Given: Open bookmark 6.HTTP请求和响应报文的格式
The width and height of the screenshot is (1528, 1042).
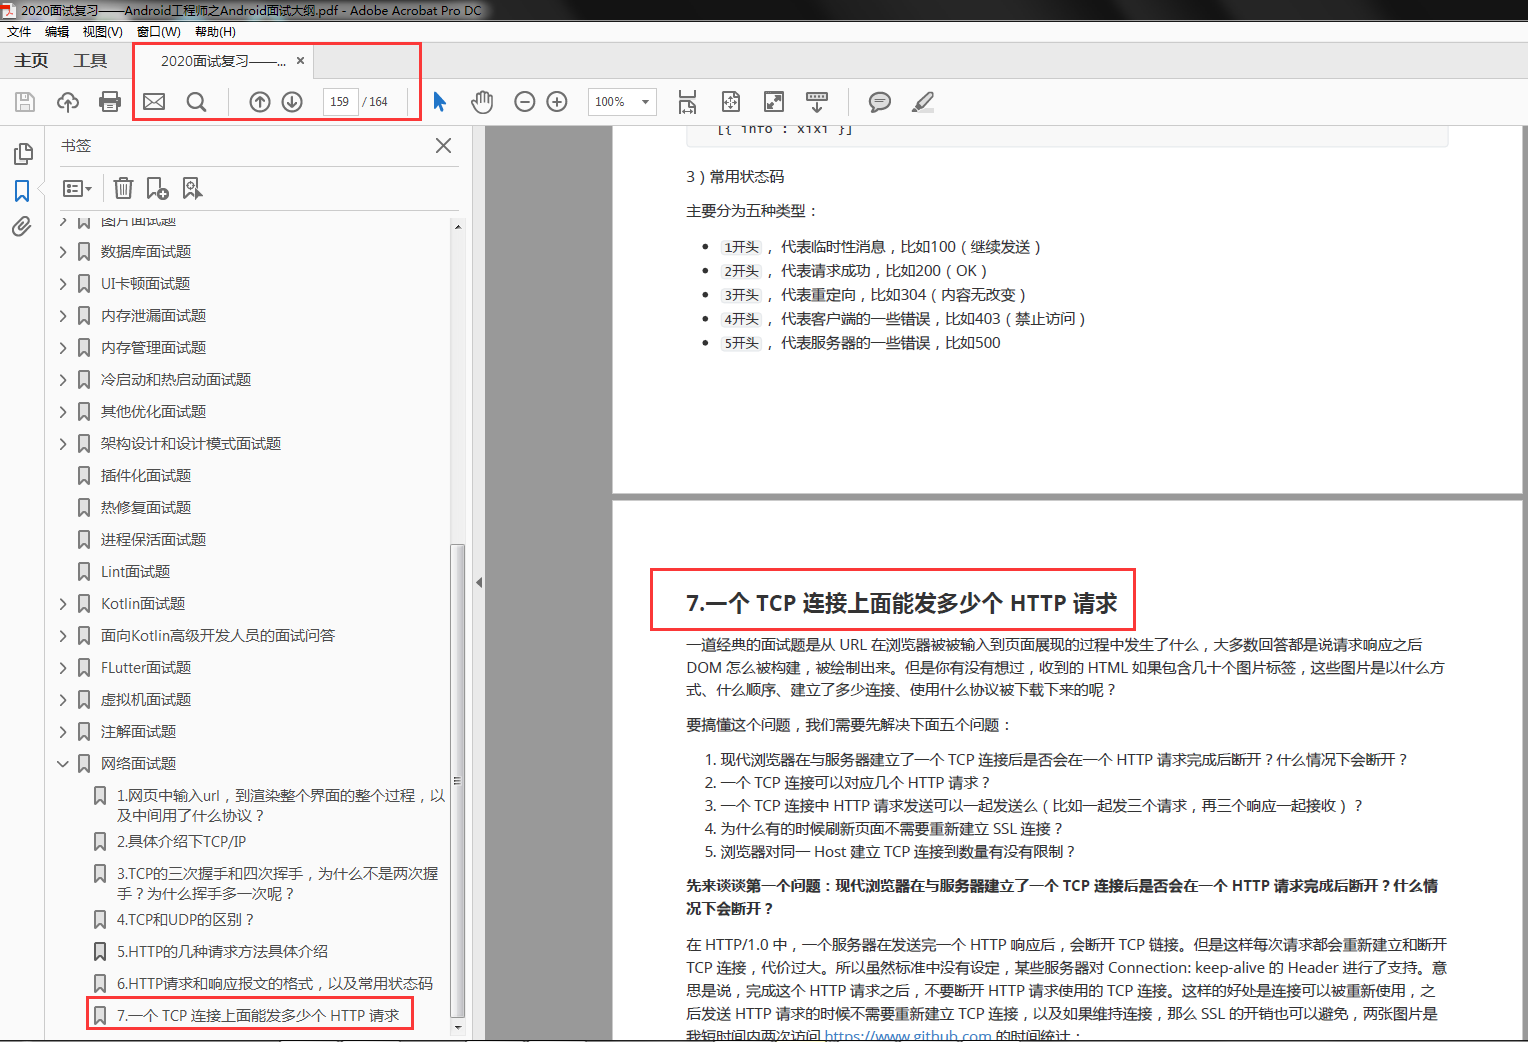Looking at the screenshot, I should (x=275, y=984).
